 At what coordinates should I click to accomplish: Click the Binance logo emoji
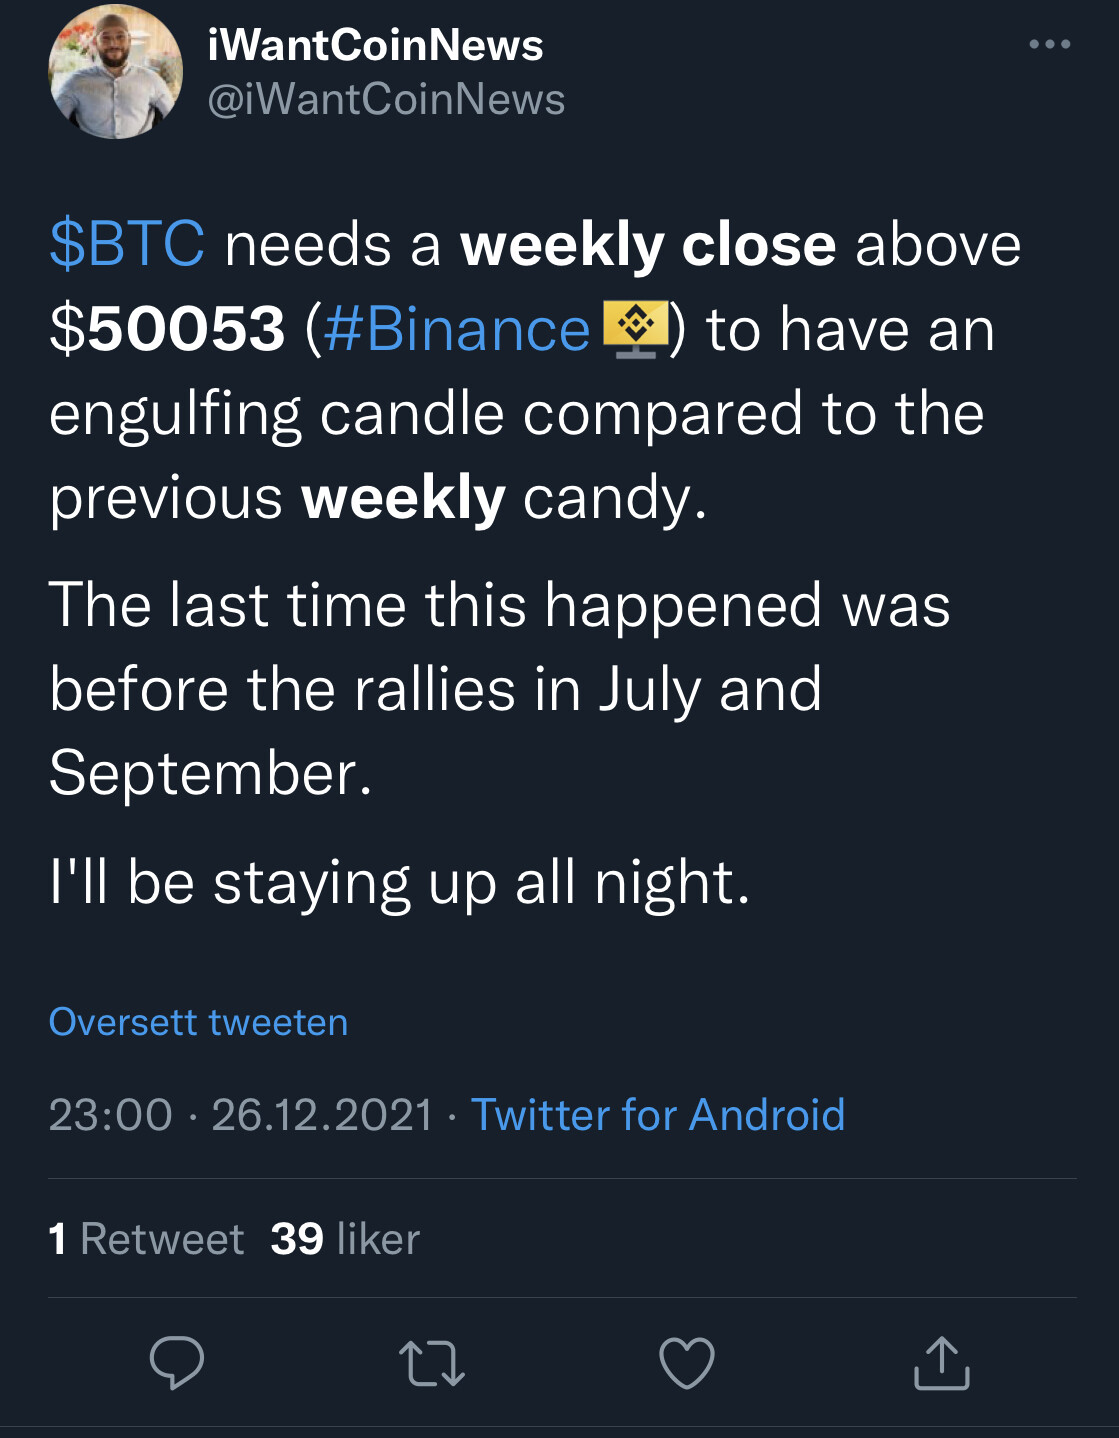(x=635, y=329)
